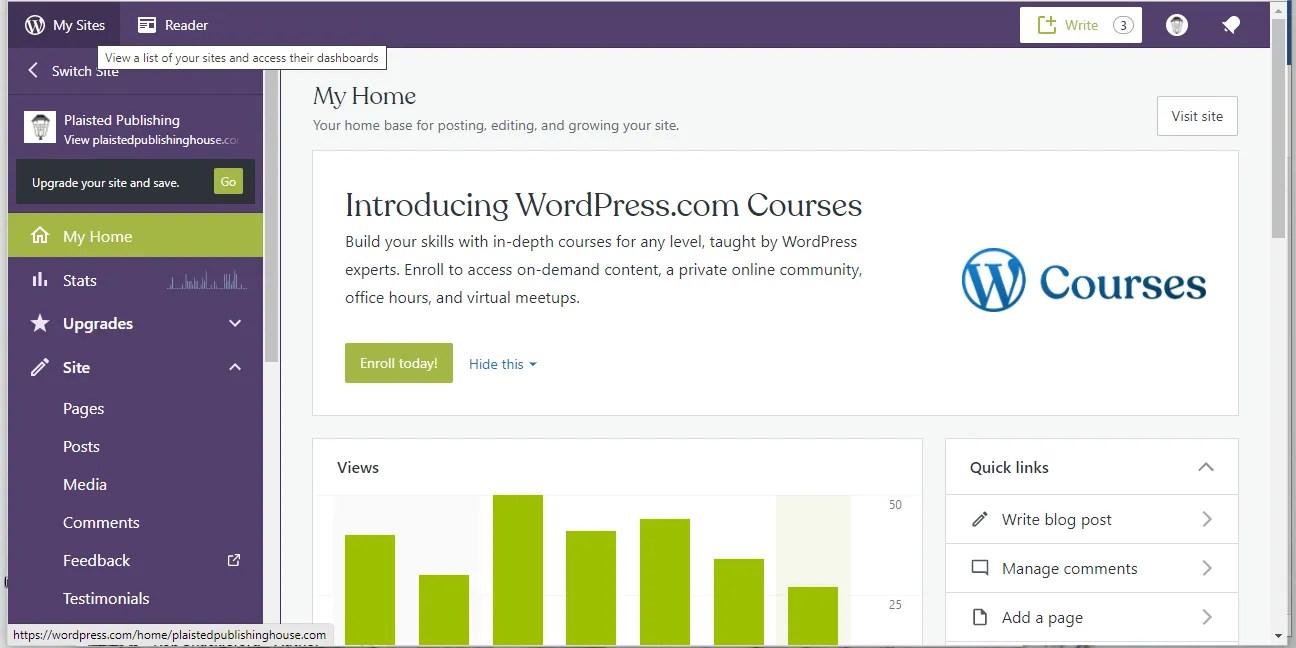Click the first Views chart bar

click(370, 590)
